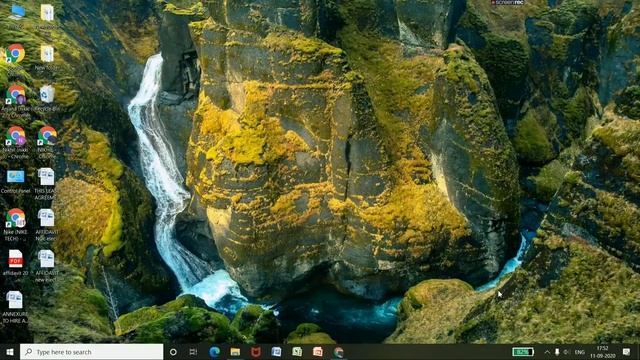The height and width of the screenshot is (360, 640).
Task: Select the This PC desktop icon
Action: (x=16, y=16)
